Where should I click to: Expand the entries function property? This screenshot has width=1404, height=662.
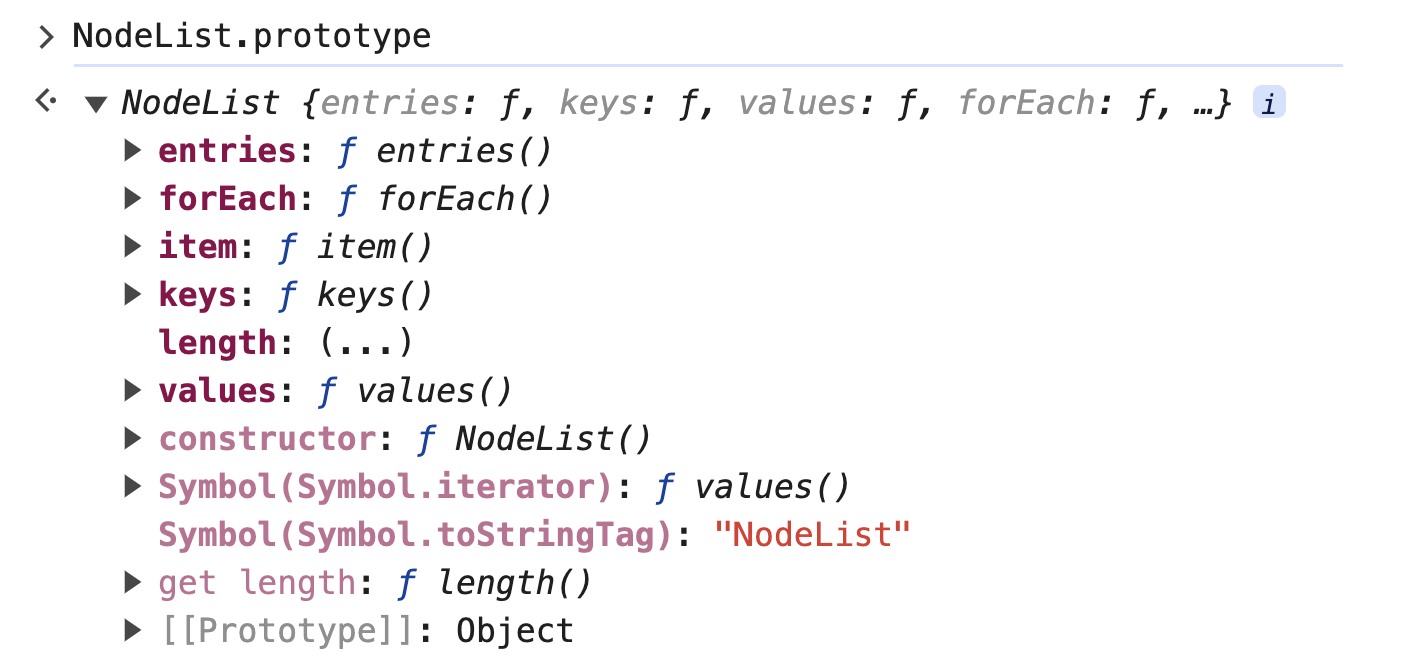[133, 151]
